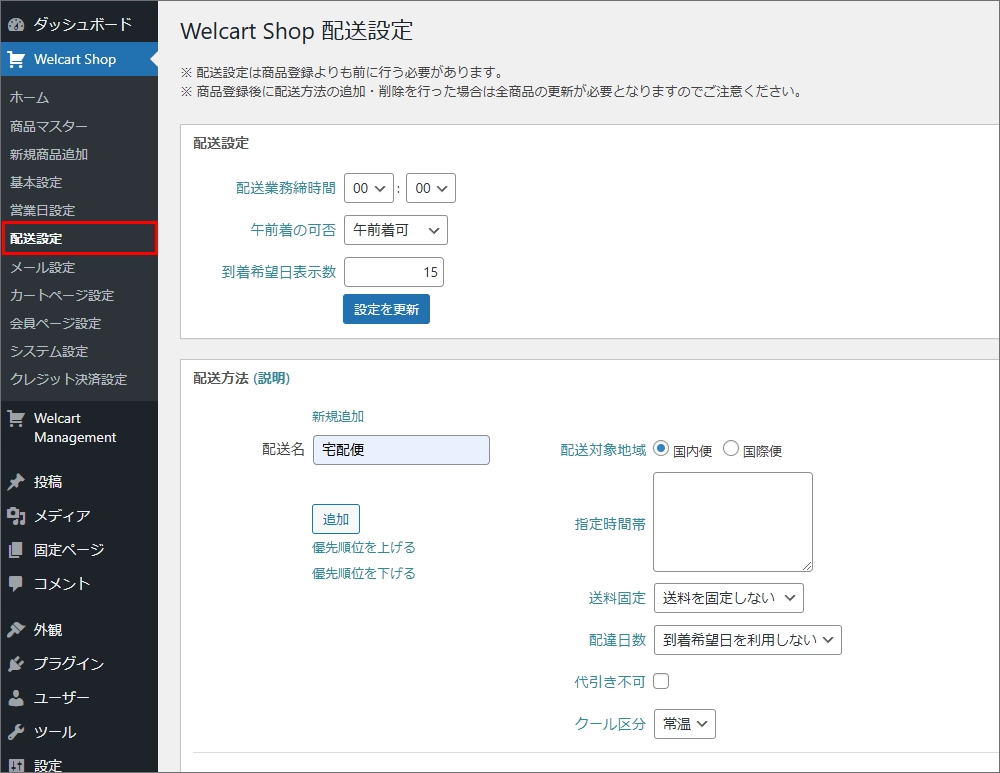This screenshot has width=1000, height=773.
Task: Open メール設定 menu item
Action: coord(42,267)
